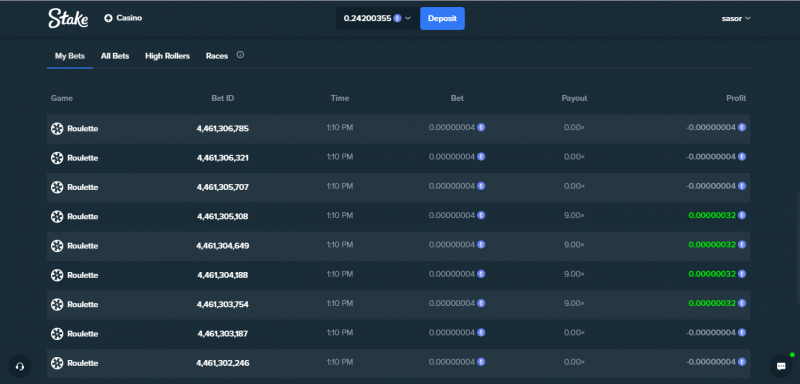Screen dimensions: 800x384
Task: Open bet ID 4,461,303,187
Action: coord(222,334)
